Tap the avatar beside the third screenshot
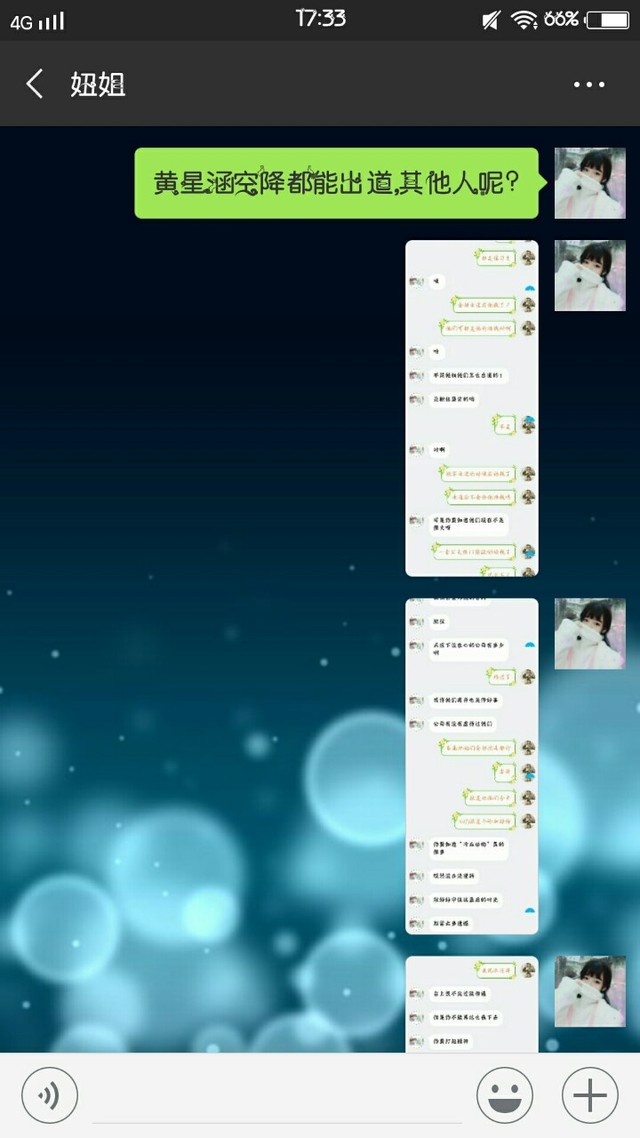Image resolution: width=640 pixels, height=1138 pixels. 590,990
